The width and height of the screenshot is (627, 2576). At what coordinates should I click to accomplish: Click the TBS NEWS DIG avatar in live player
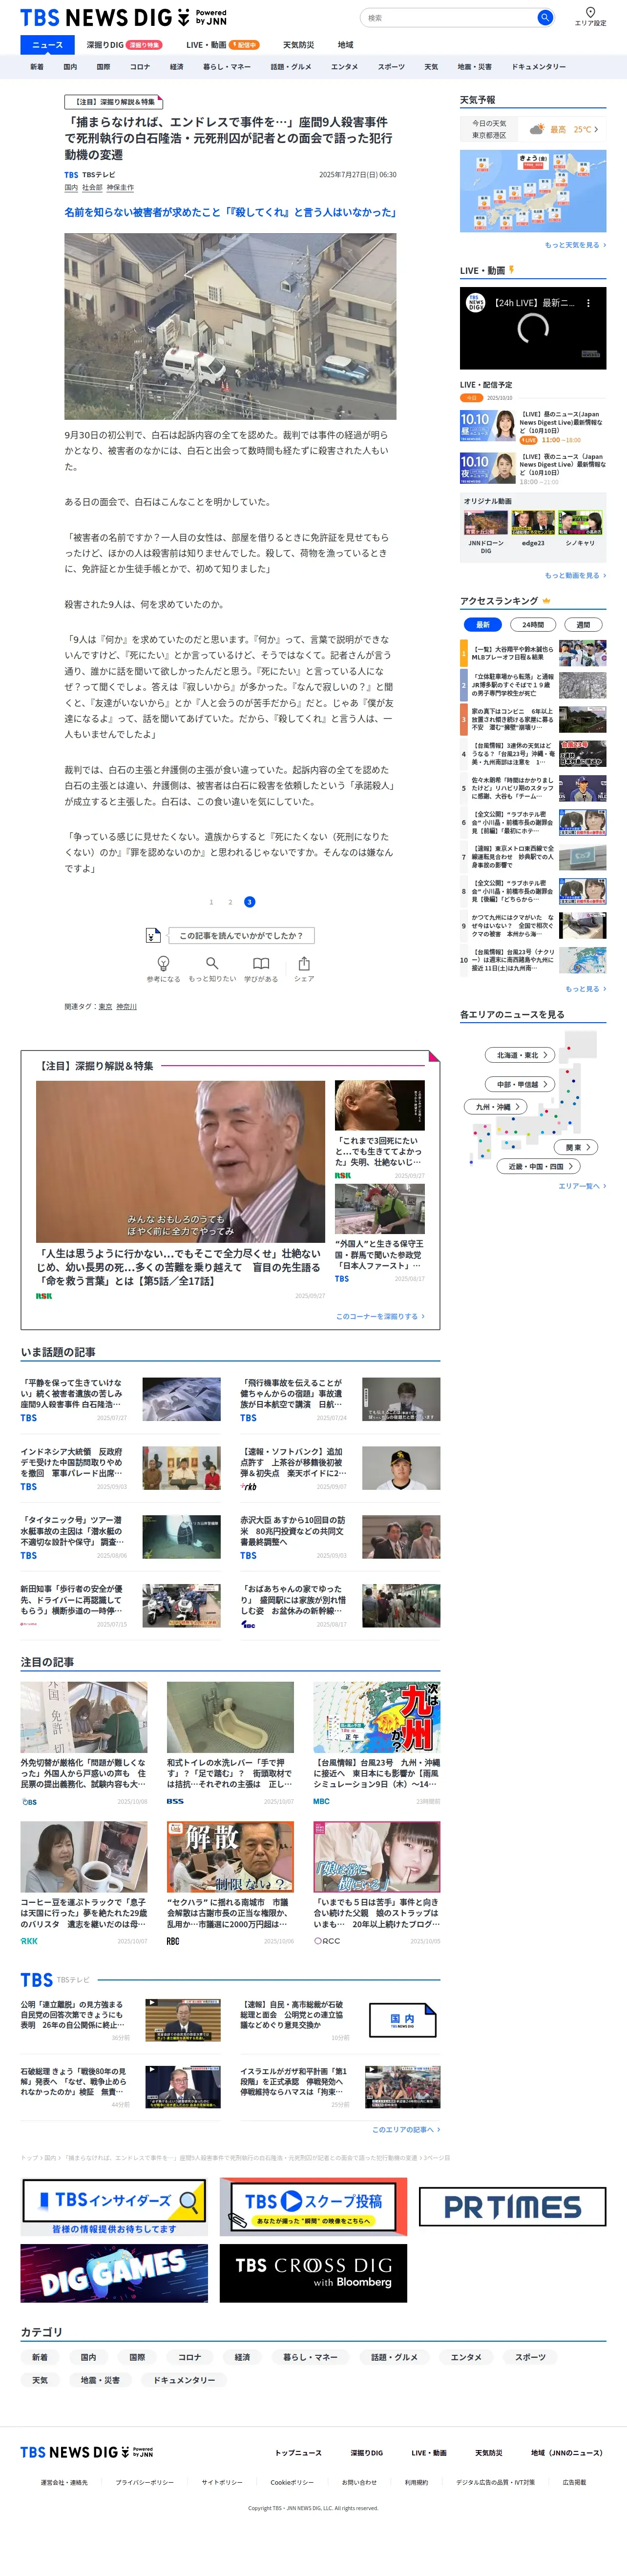(476, 302)
